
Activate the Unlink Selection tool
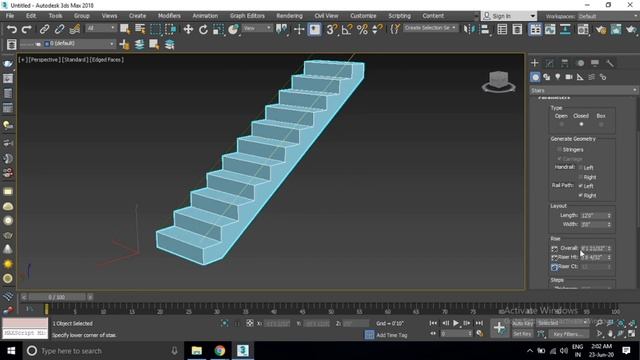[x=59, y=29]
